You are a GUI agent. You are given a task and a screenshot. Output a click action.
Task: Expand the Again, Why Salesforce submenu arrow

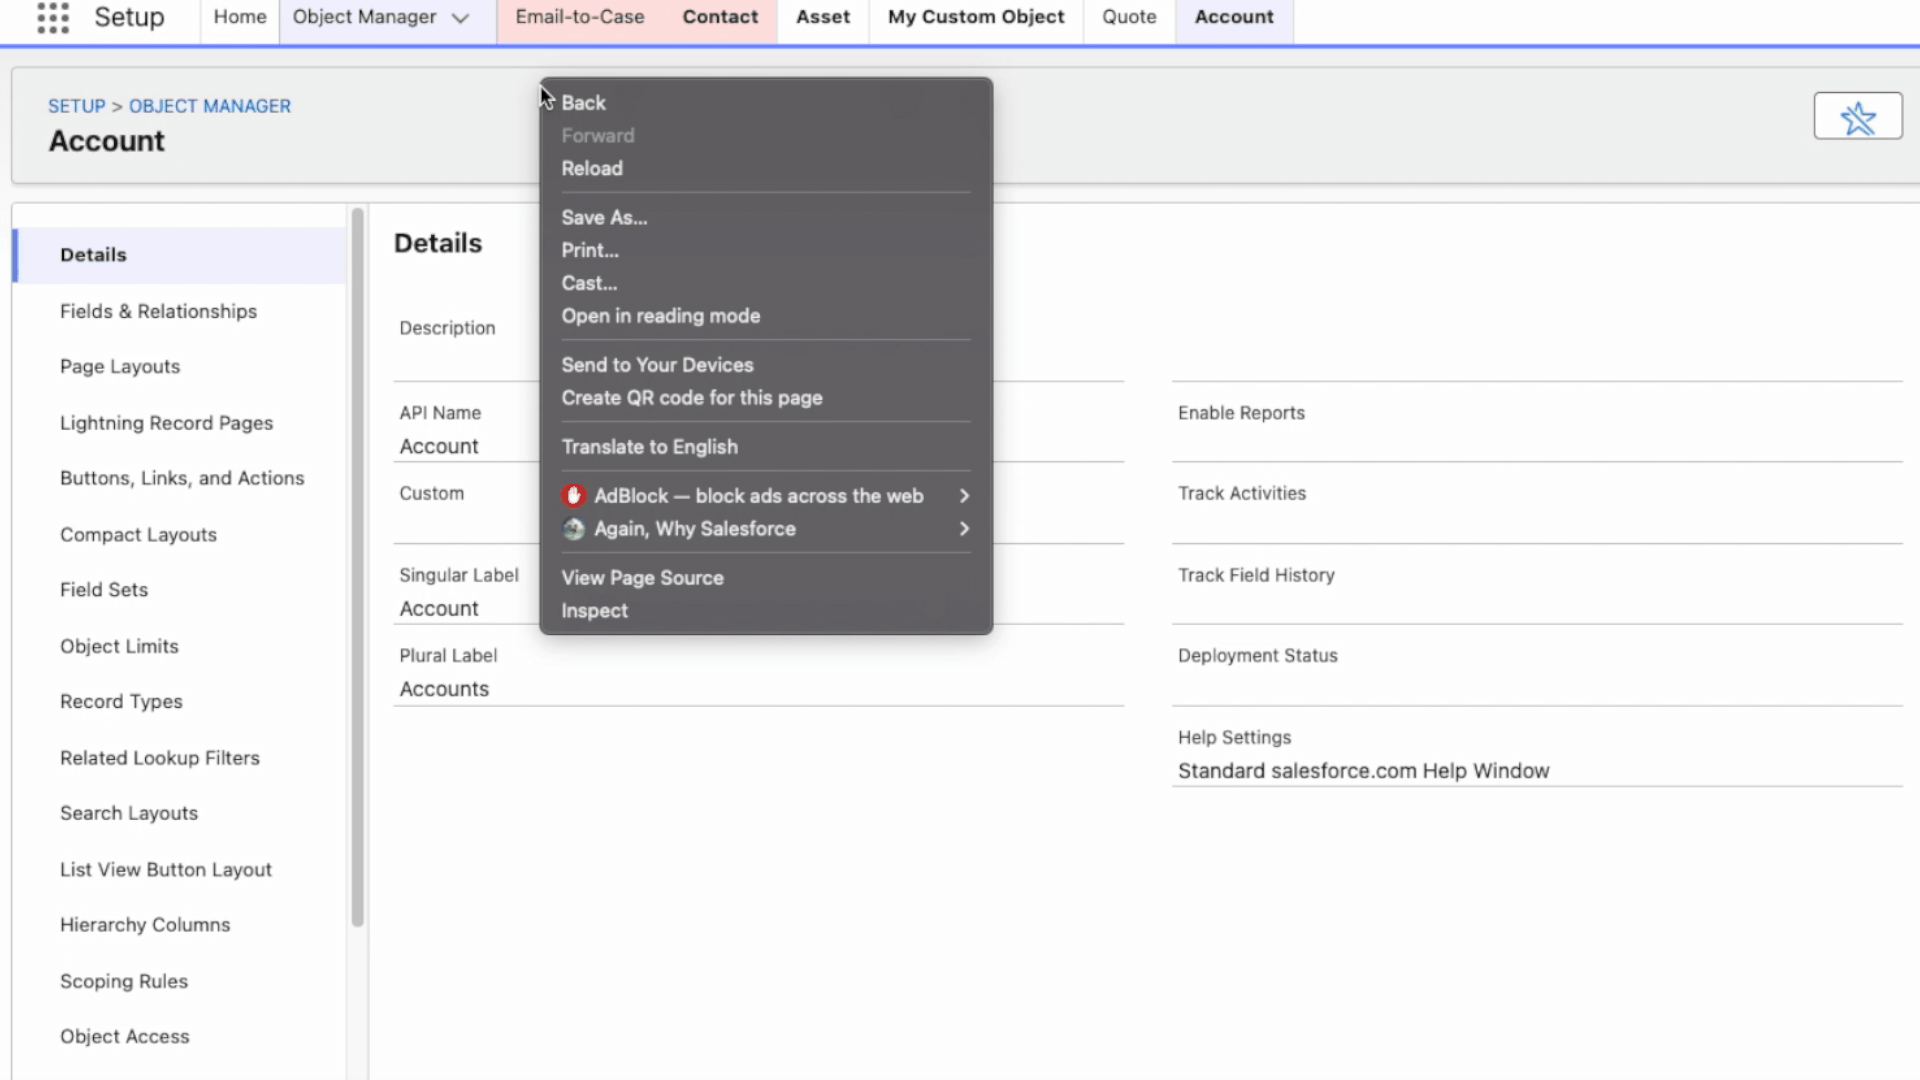pos(964,529)
